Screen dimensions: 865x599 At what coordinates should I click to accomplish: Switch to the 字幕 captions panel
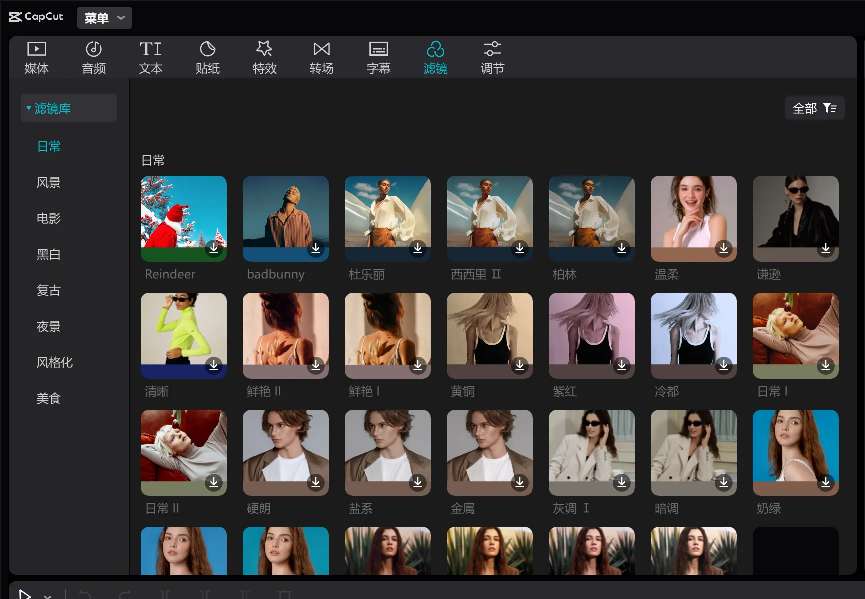[378, 58]
